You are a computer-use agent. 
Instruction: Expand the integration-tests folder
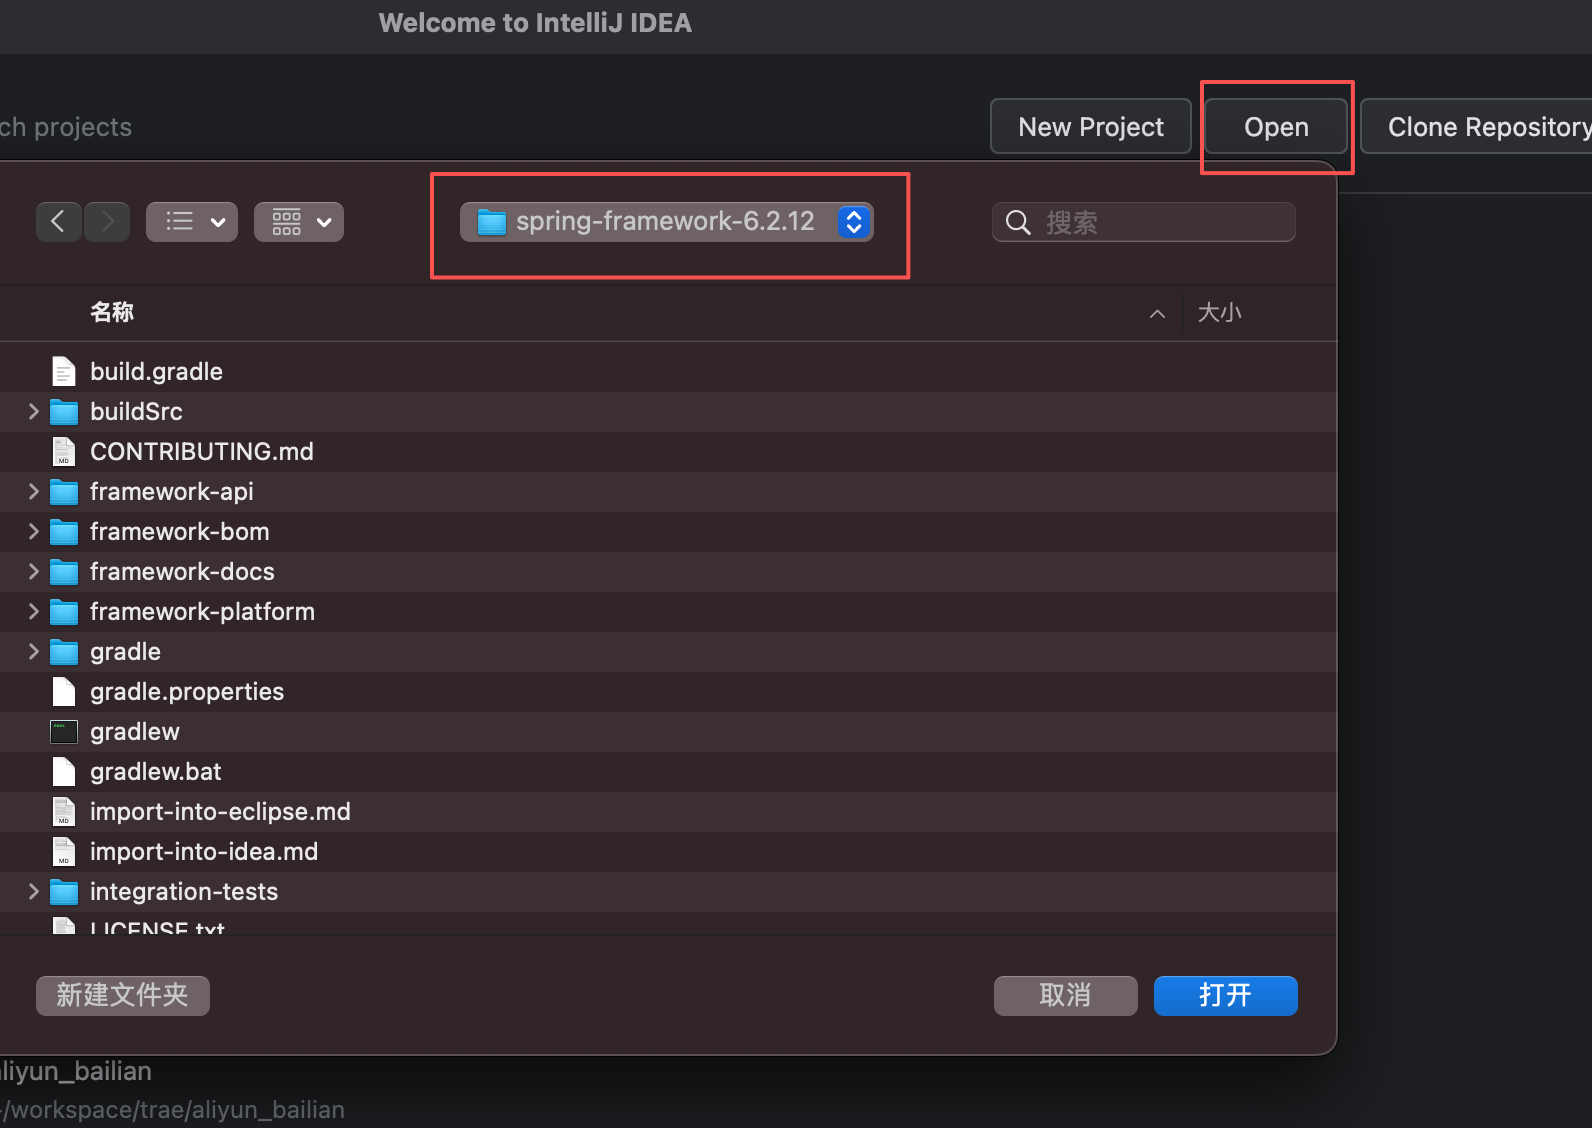[33, 891]
